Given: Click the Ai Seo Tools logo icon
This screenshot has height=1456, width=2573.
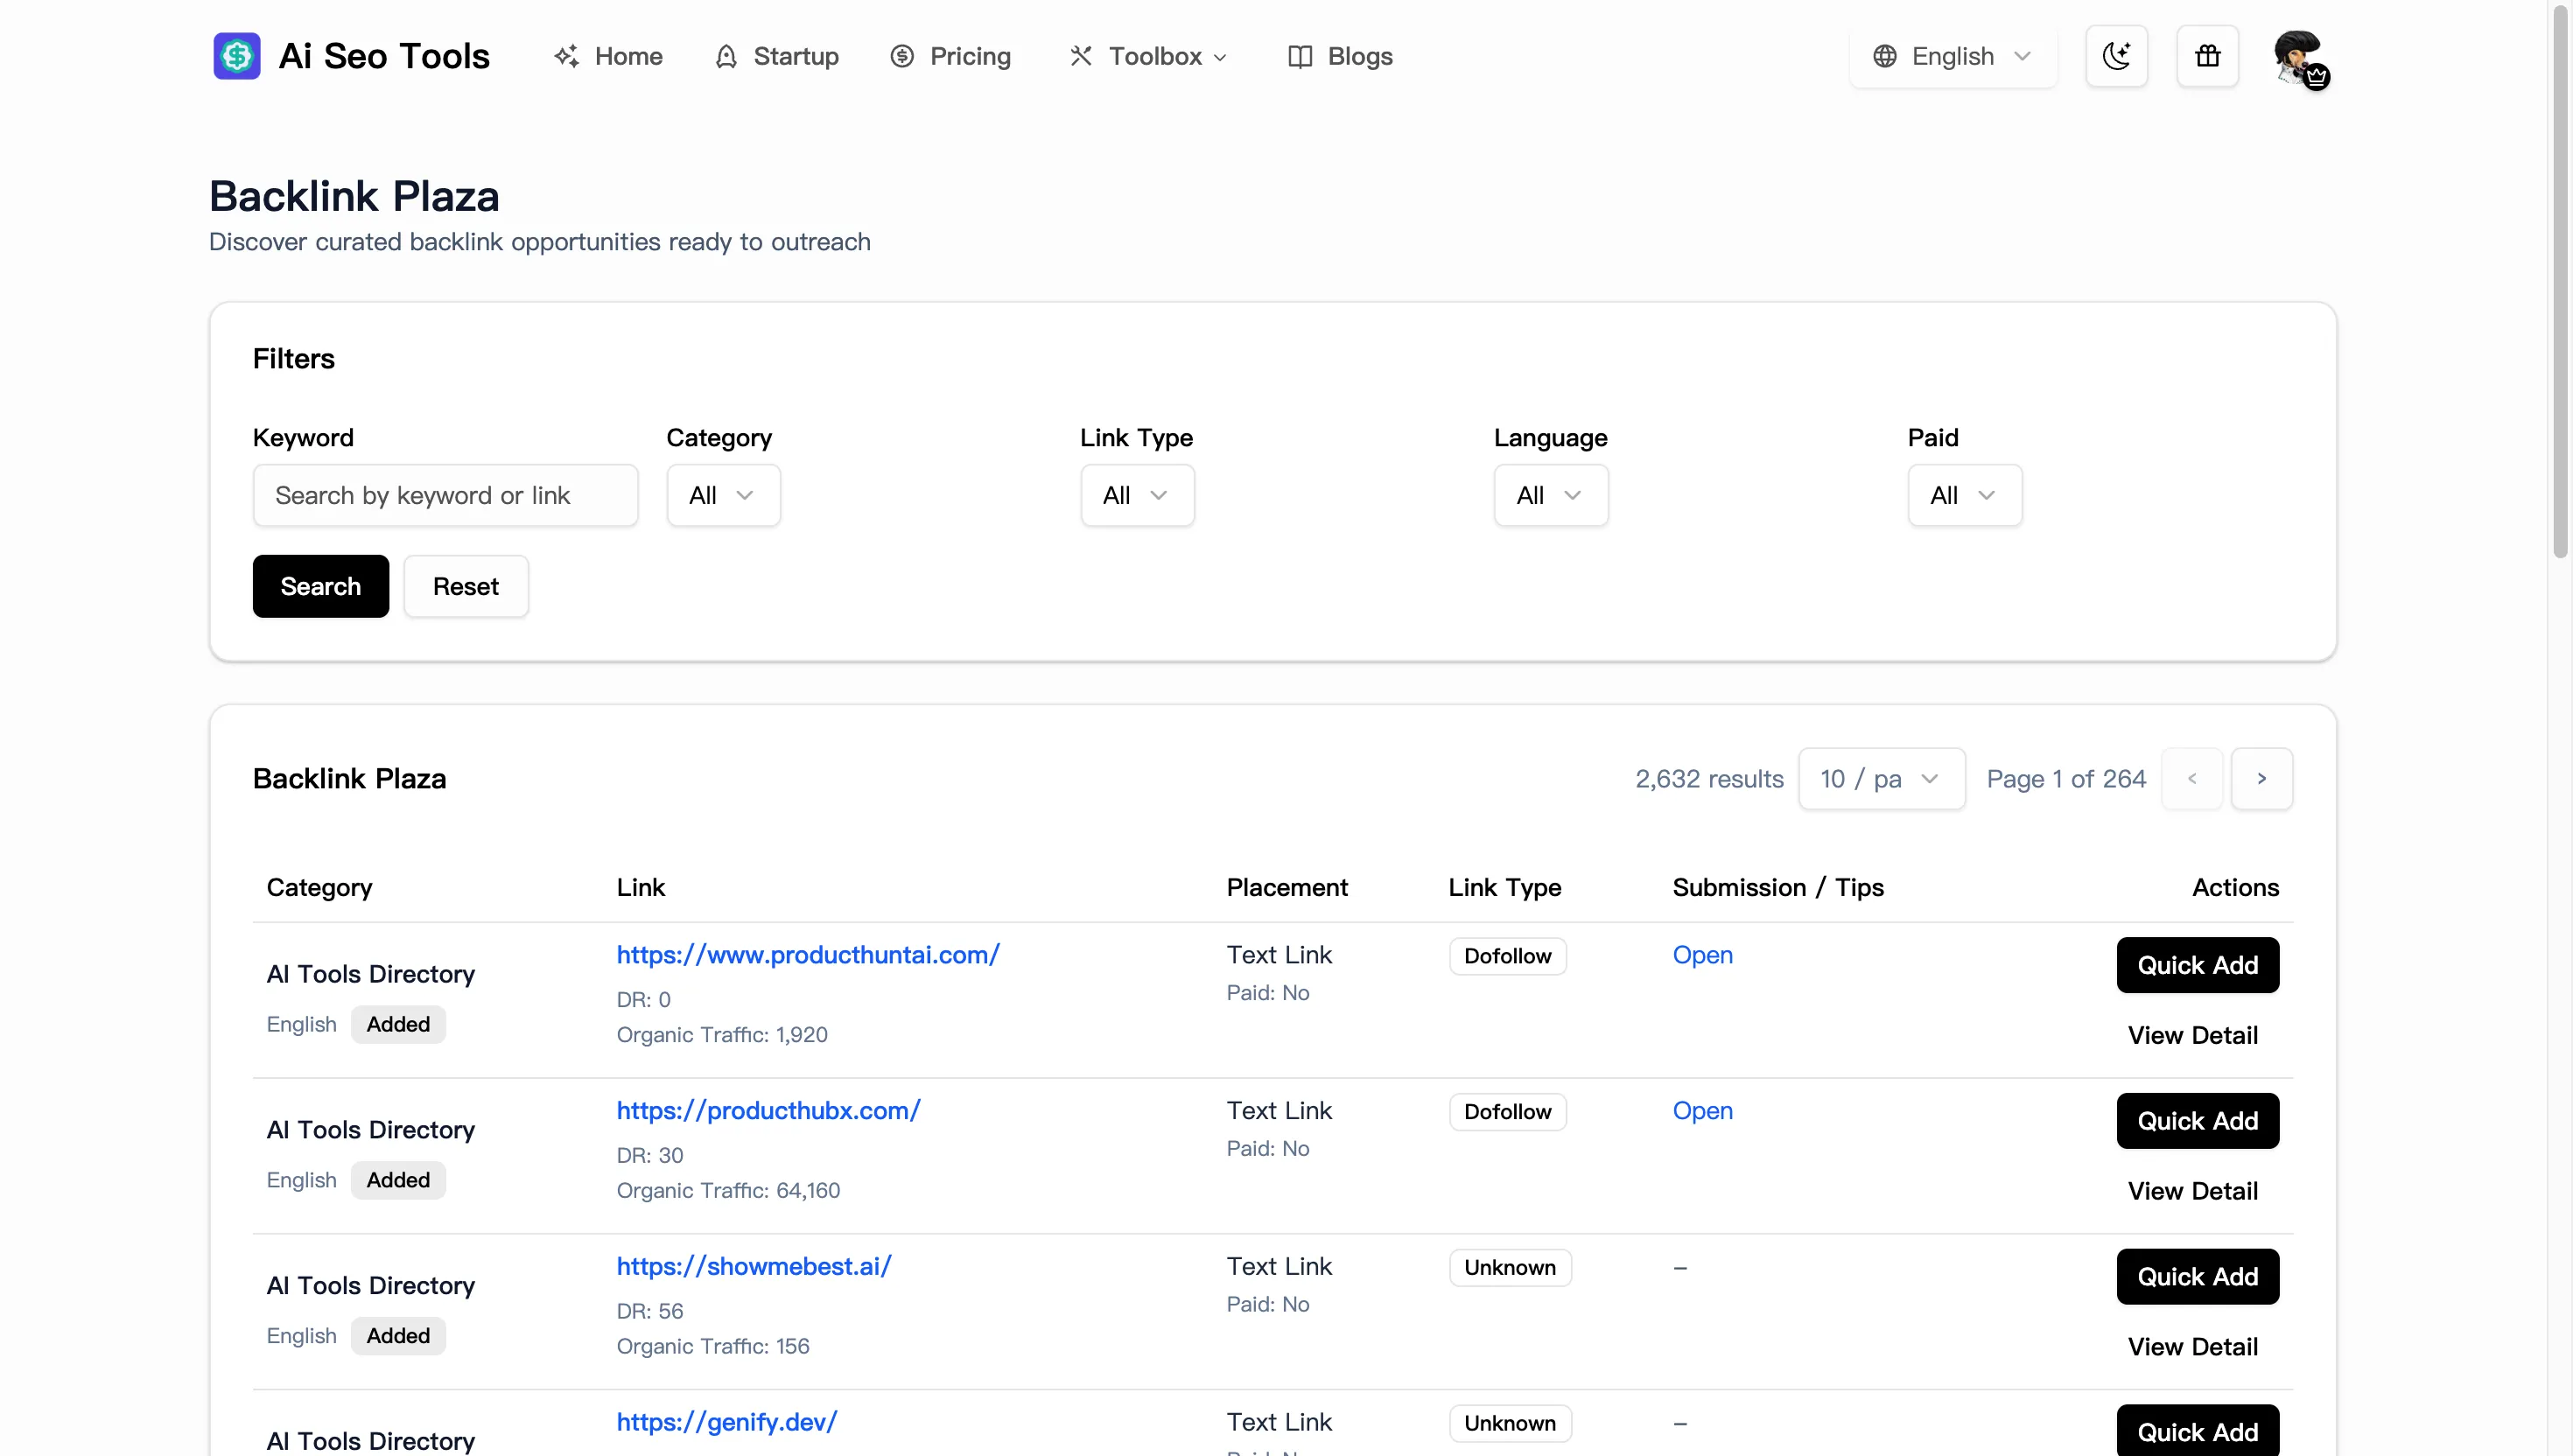Looking at the screenshot, I should (x=236, y=56).
